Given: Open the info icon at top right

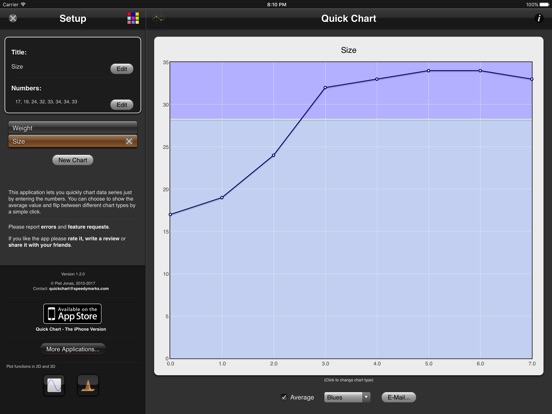Looking at the screenshot, I should (x=539, y=18).
